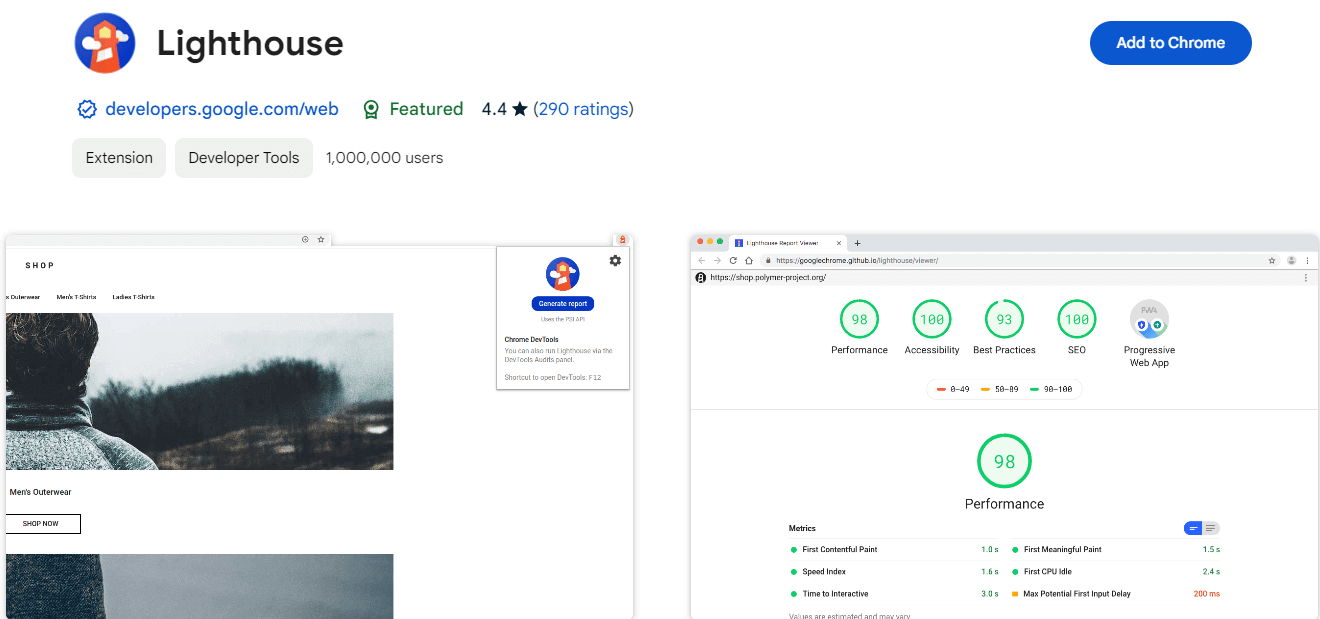Open Lighthouse popup settings gear
This screenshot has height=619, width=1320.
(x=615, y=260)
